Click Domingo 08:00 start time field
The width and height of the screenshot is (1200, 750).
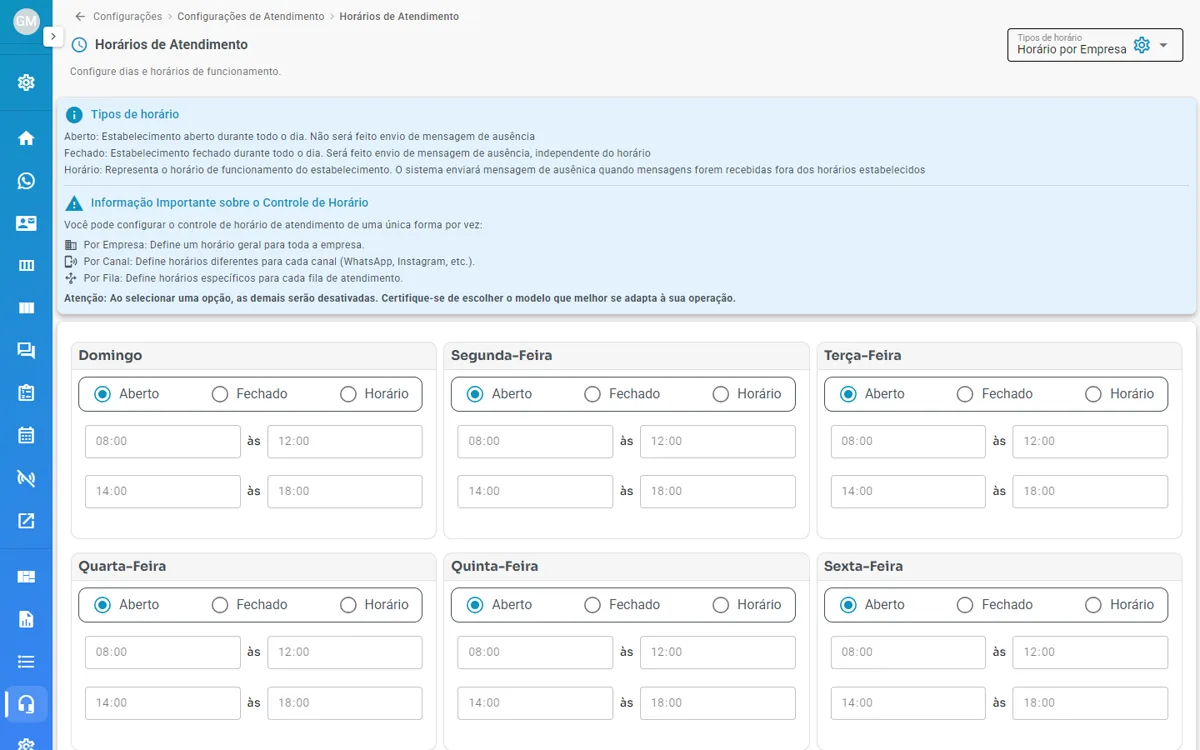(x=163, y=441)
